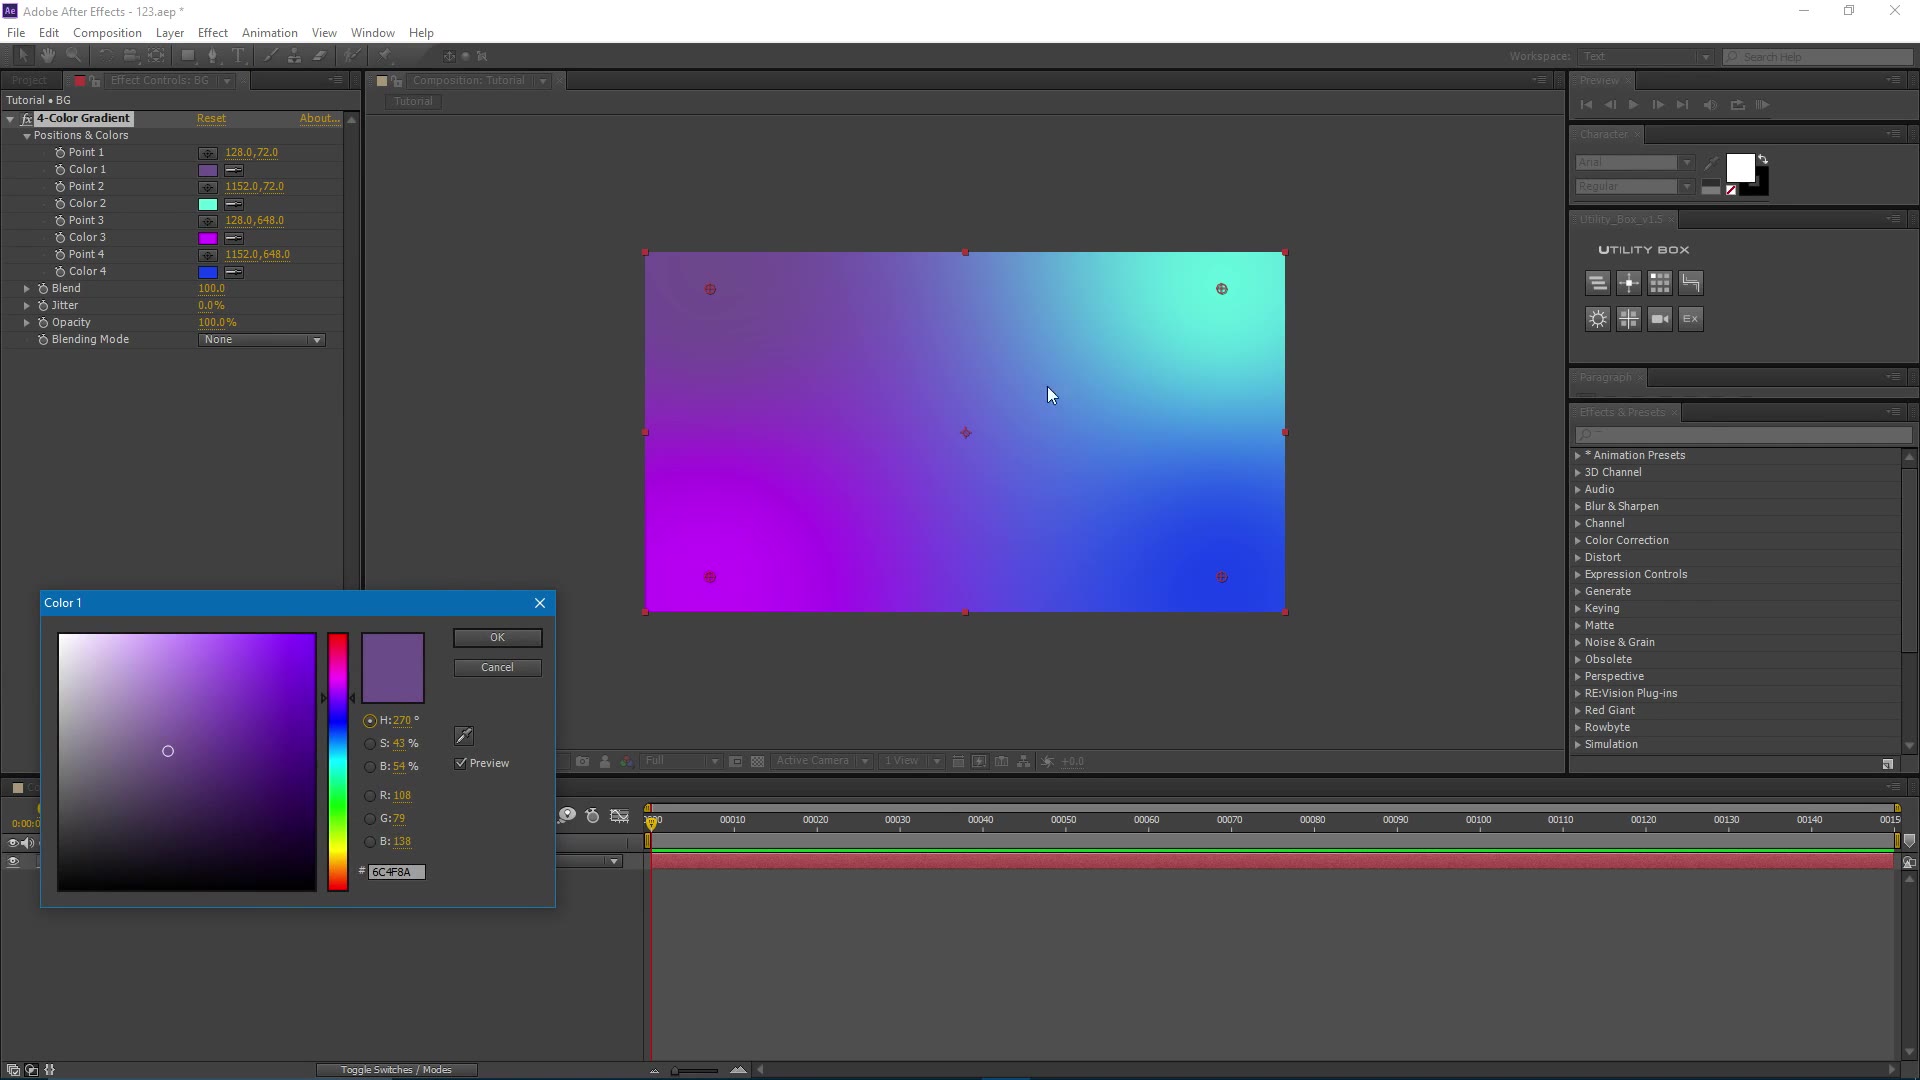Click the camera icon in Utility Box

click(x=1659, y=319)
